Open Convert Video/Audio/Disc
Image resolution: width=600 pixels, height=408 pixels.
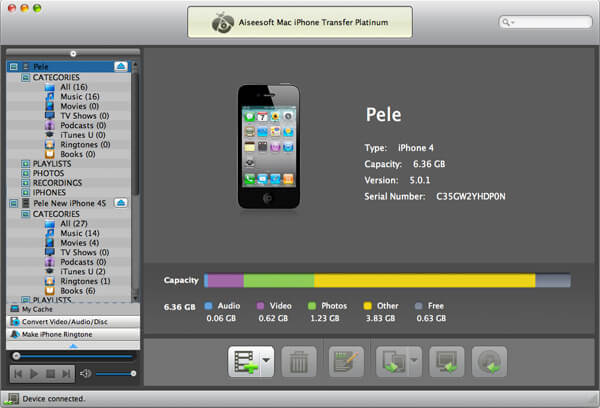(73, 322)
